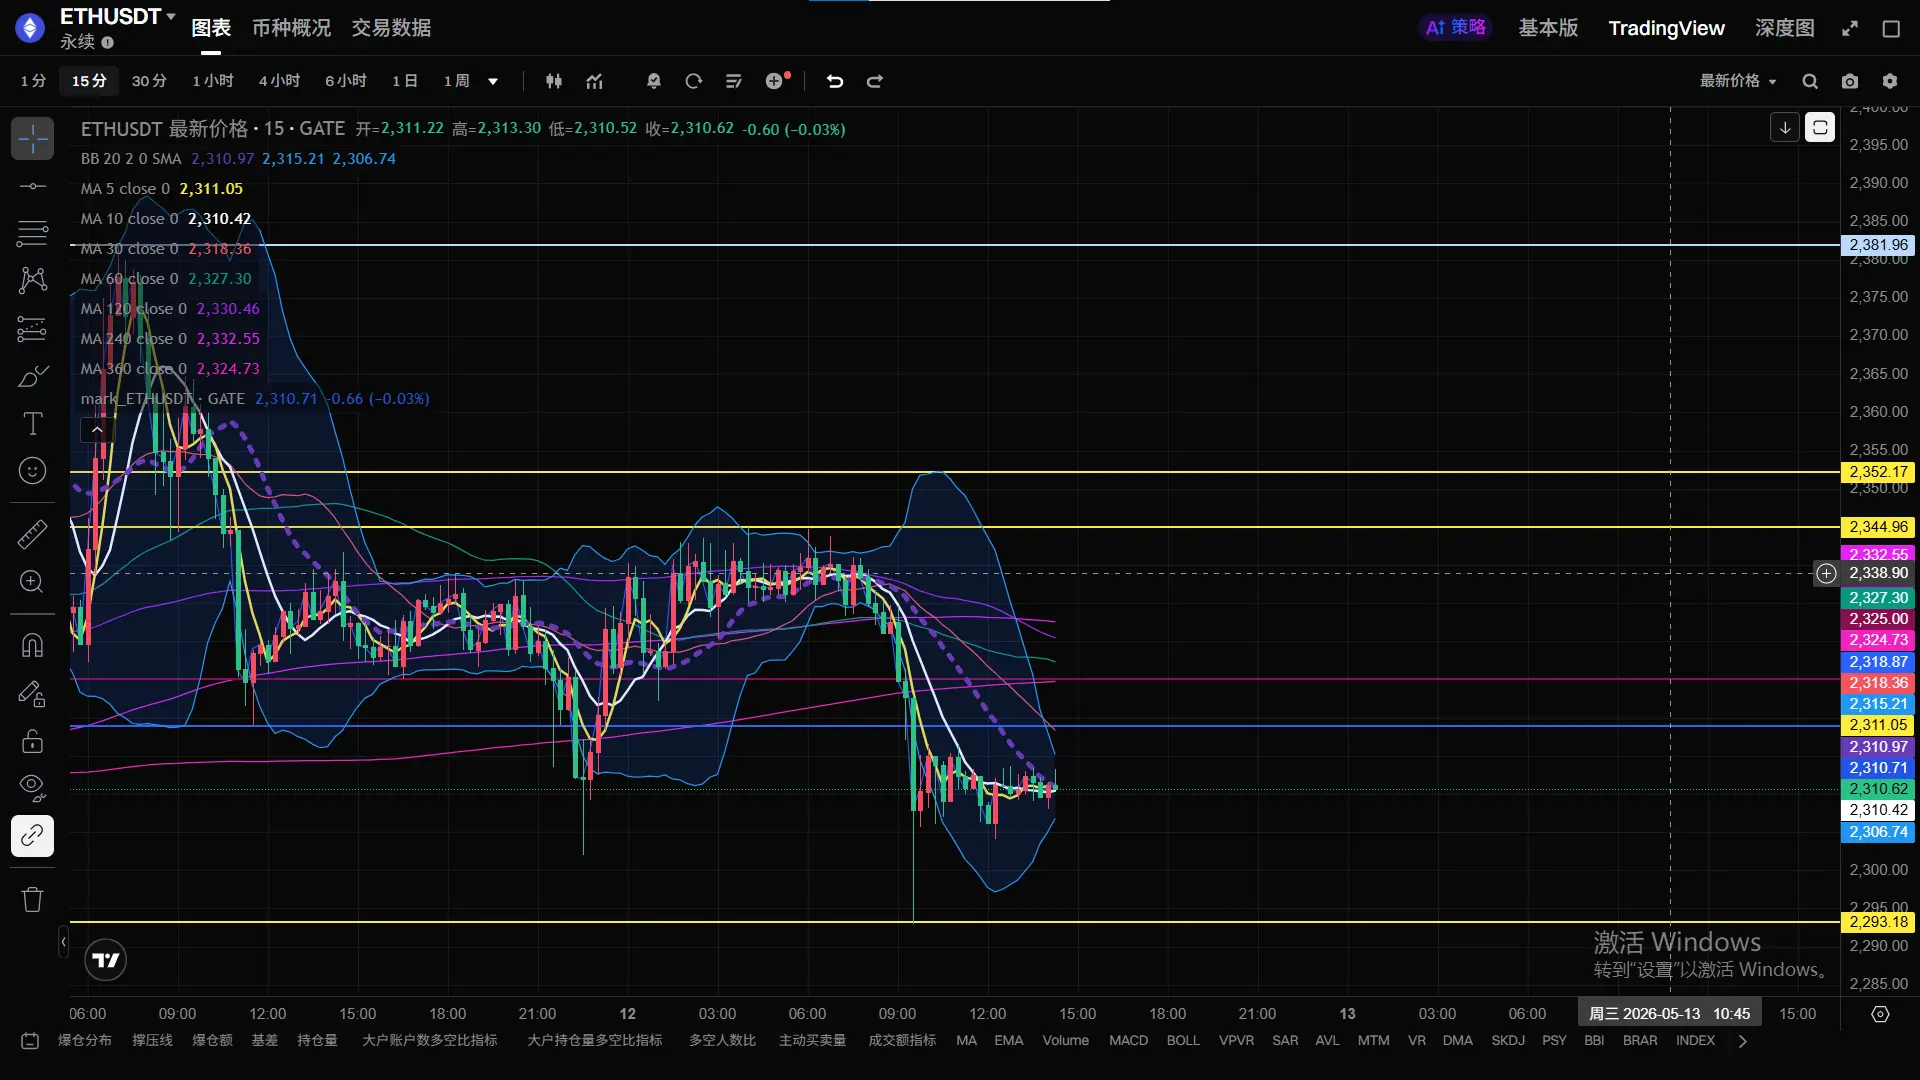Toggle magnet mode for drawings

(x=32, y=645)
